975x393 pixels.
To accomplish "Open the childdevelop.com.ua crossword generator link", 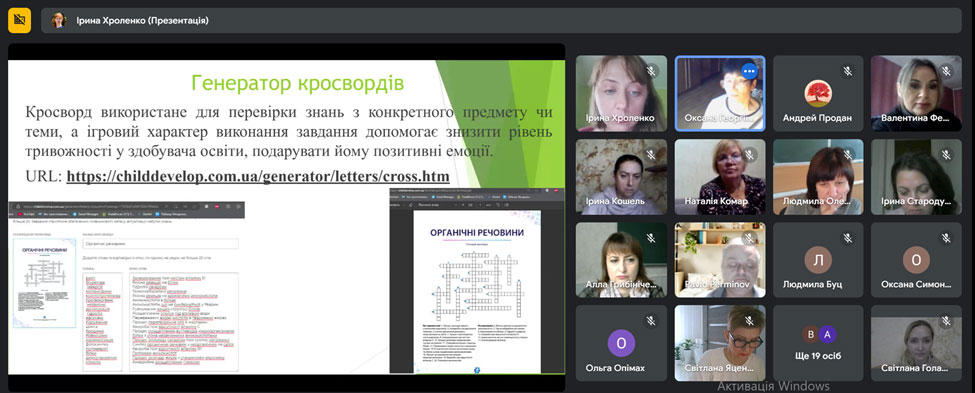I will [x=257, y=177].
